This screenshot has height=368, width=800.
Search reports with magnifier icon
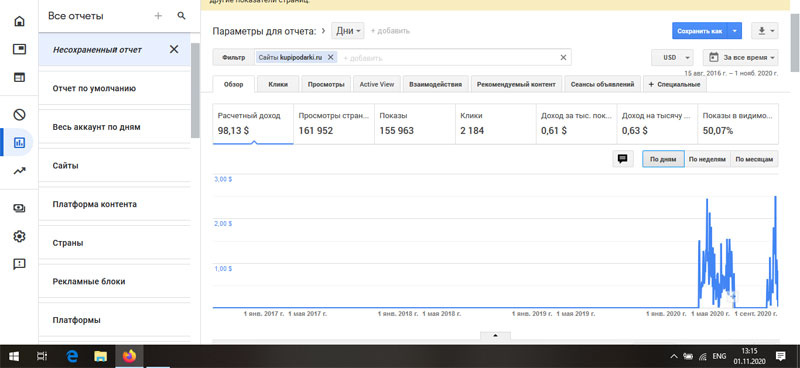click(181, 16)
